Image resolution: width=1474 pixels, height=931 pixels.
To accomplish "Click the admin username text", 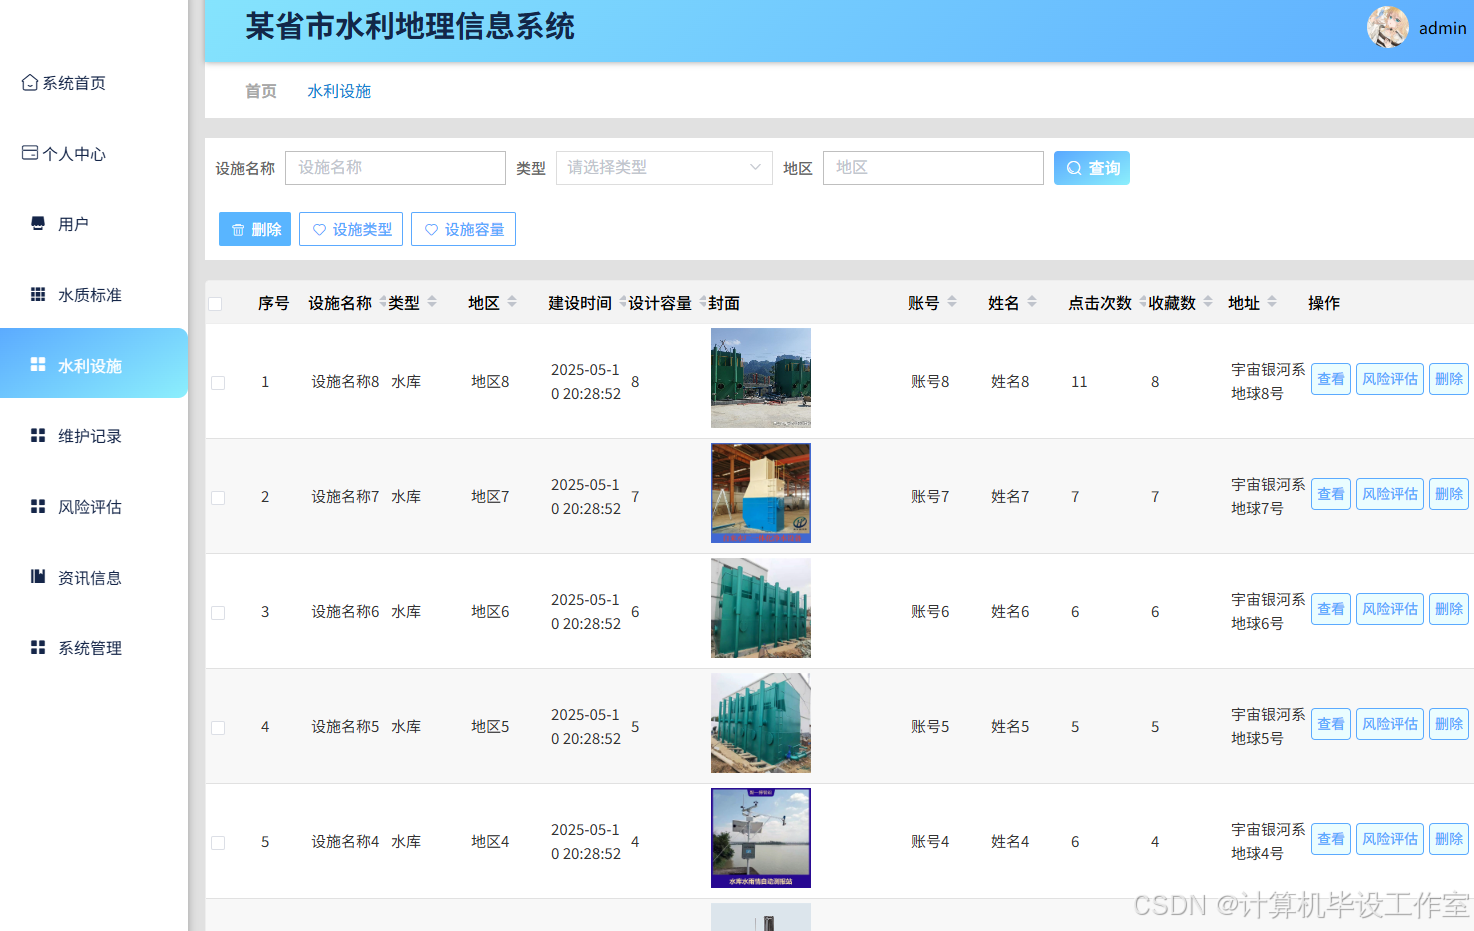I will click(1442, 28).
